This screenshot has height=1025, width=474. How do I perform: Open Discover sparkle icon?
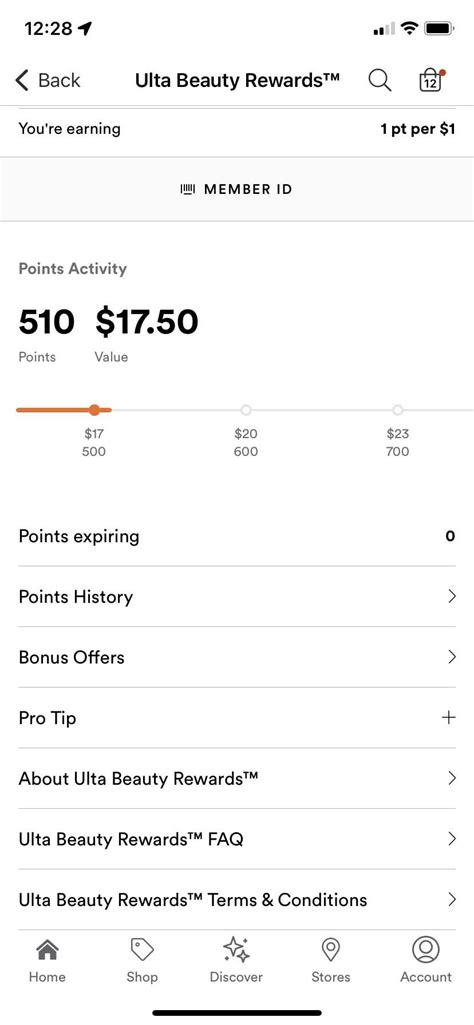(236, 949)
